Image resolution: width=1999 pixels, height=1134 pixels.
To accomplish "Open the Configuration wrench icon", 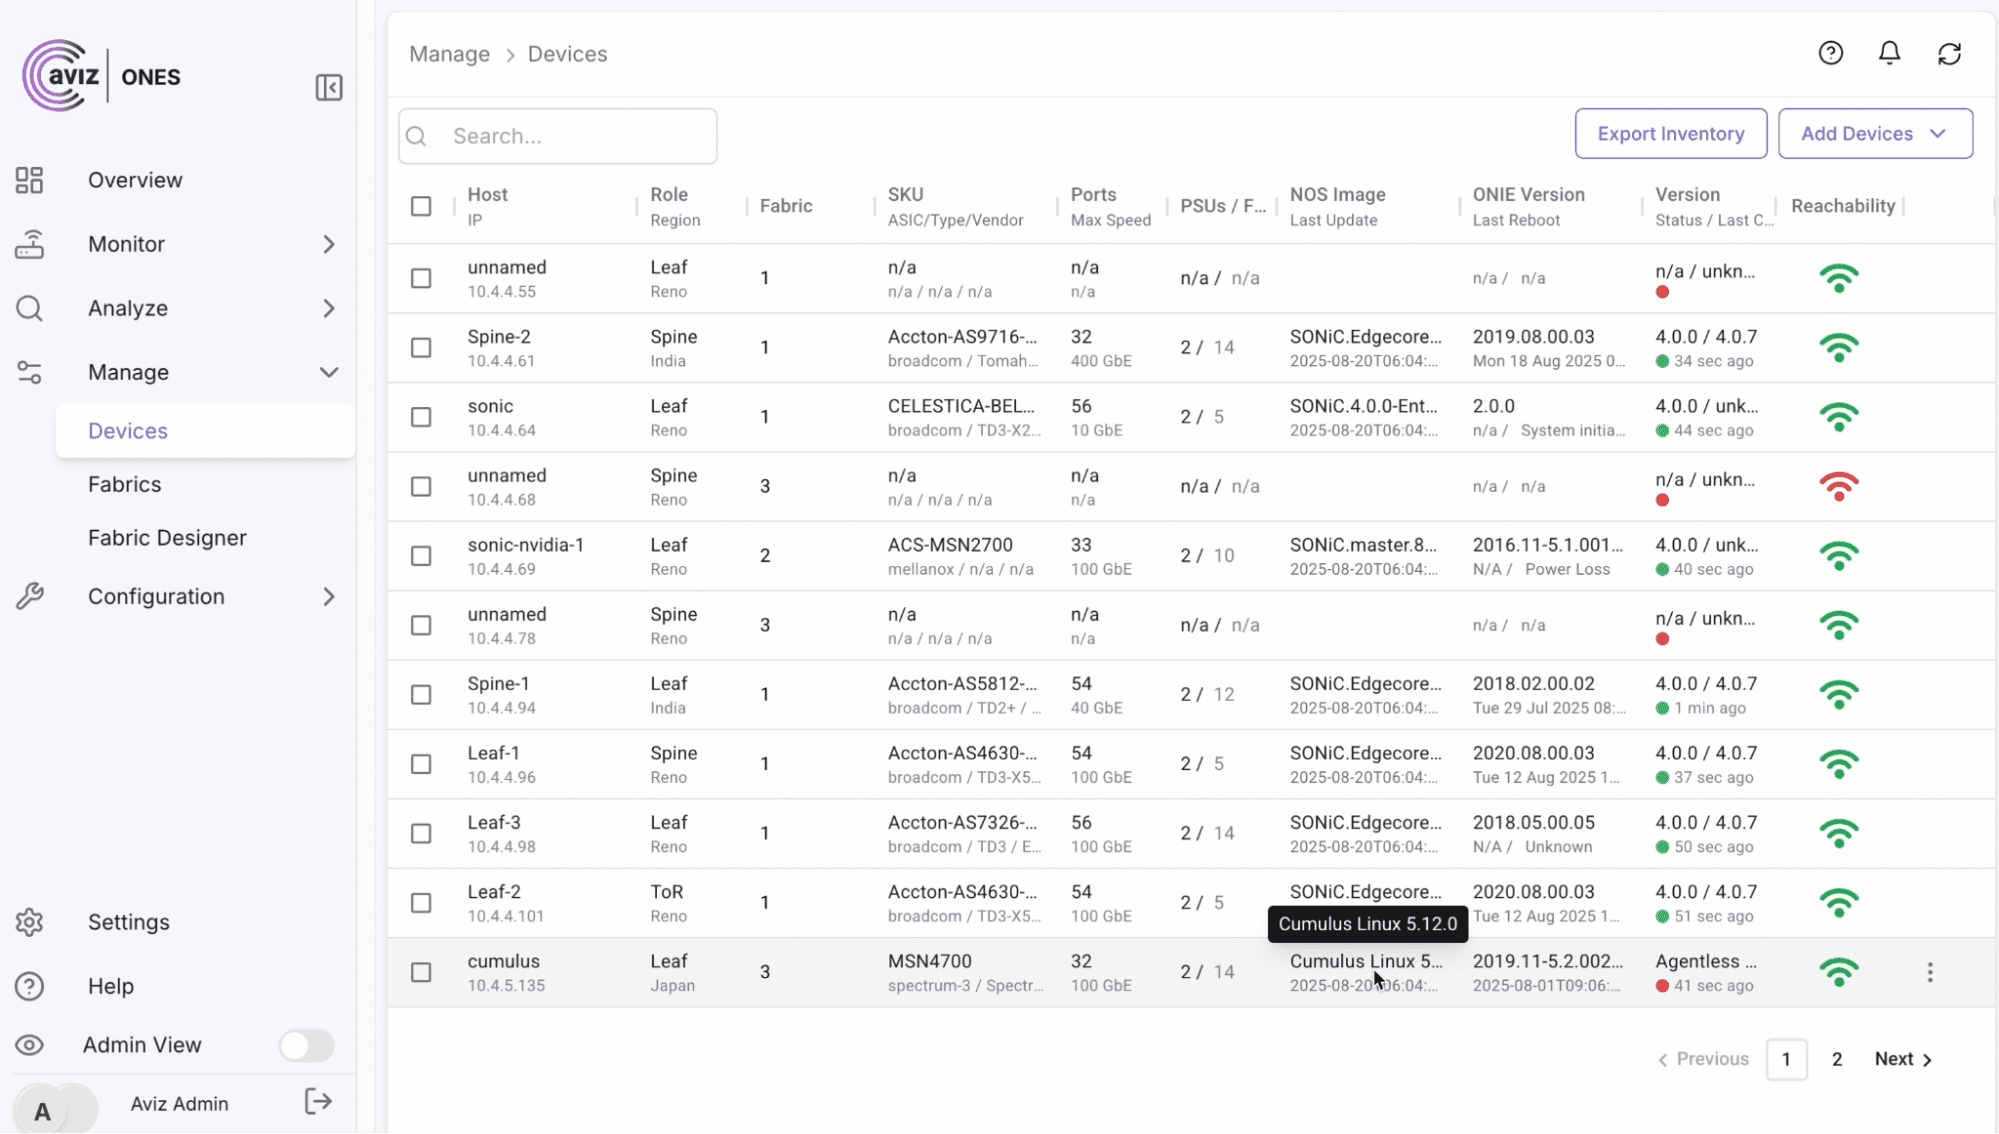I will click(31, 596).
